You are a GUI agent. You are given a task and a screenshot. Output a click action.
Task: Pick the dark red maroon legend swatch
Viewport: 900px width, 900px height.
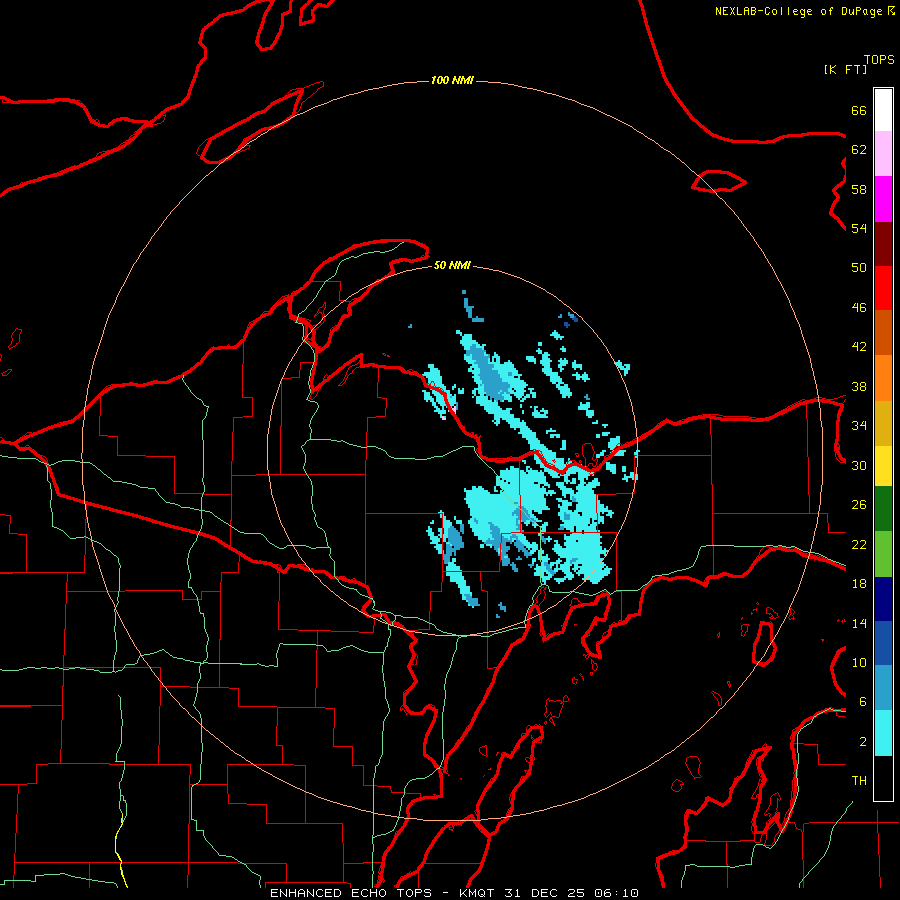coord(883,244)
